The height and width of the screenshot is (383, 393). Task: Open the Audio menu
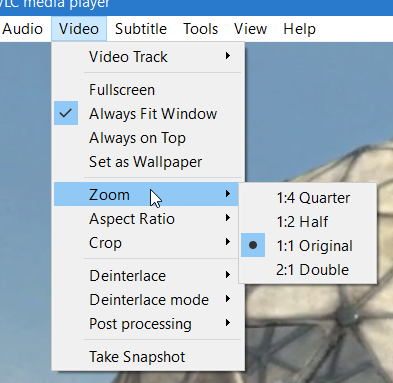pos(22,29)
